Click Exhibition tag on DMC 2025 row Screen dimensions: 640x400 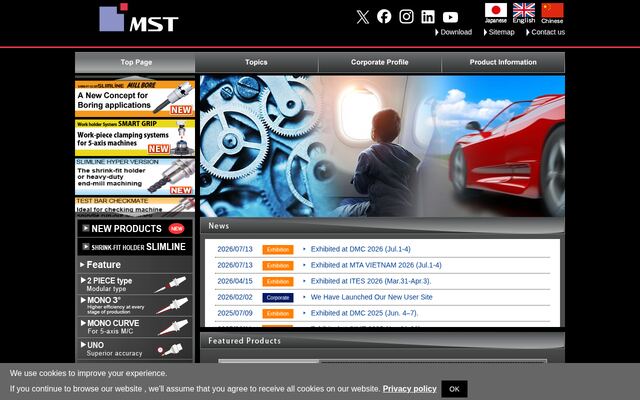pyautogui.click(x=278, y=313)
